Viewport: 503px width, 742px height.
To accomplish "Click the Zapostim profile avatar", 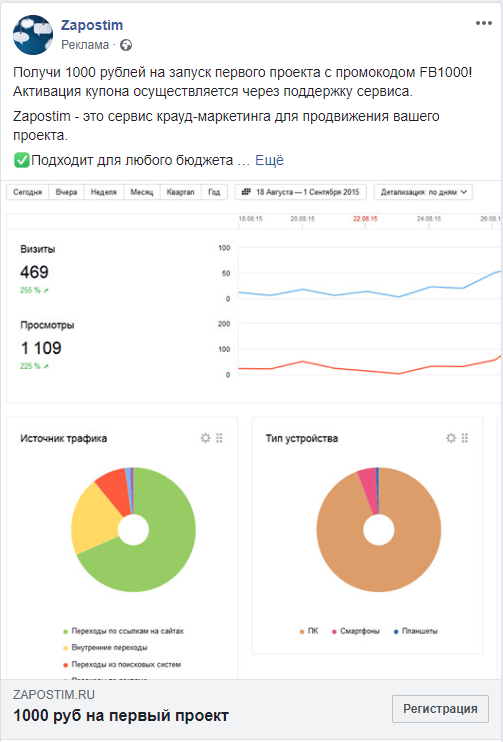I will pos(33,35).
